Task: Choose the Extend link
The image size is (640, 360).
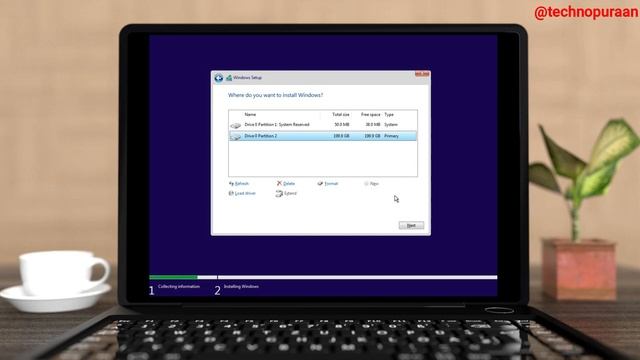Action: pos(290,193)
